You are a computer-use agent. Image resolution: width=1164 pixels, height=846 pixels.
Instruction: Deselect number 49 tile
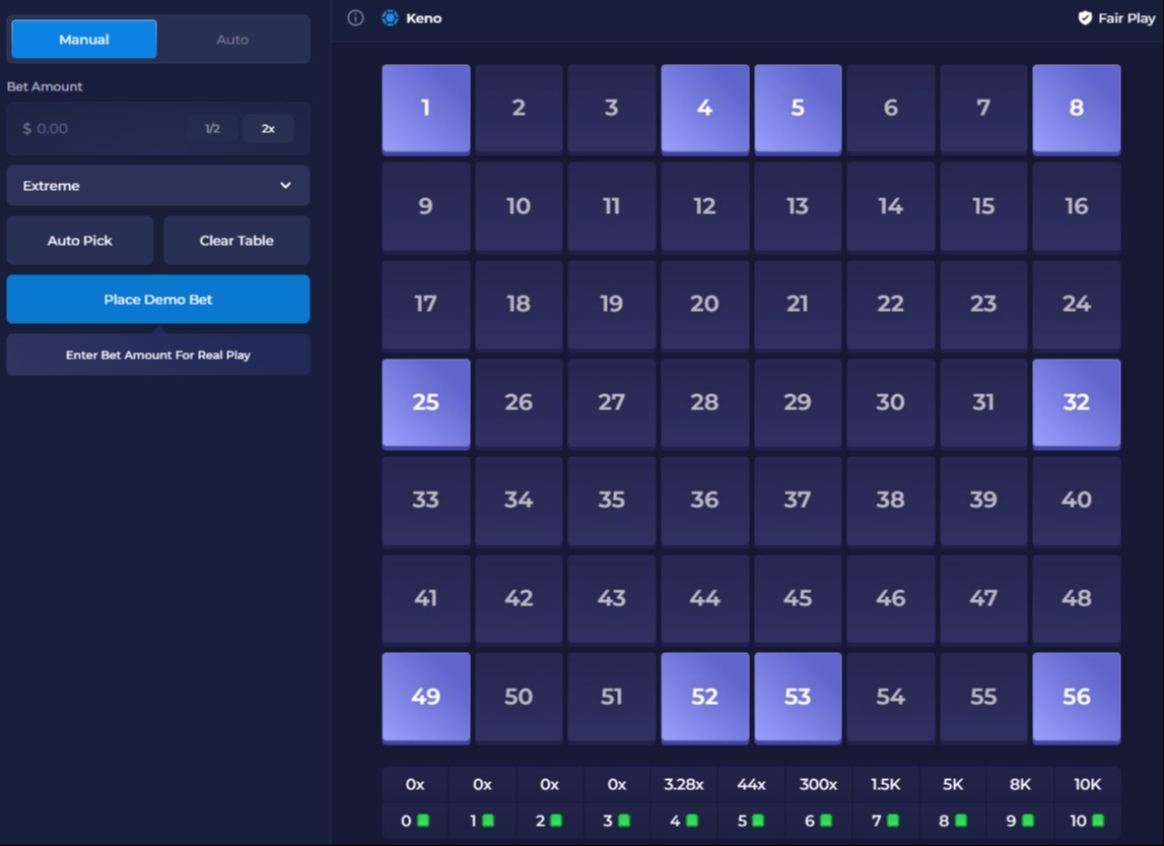pos(426,697)
